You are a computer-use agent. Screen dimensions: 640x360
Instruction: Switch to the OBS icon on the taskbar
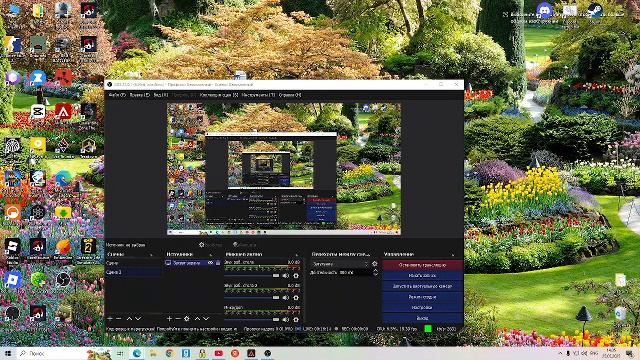(267, 353)
